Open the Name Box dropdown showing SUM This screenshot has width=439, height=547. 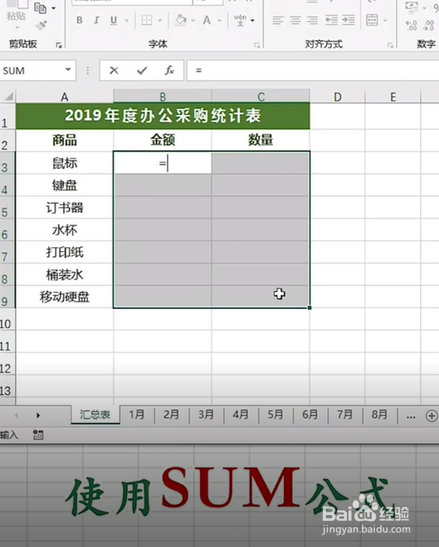point(68,70)
